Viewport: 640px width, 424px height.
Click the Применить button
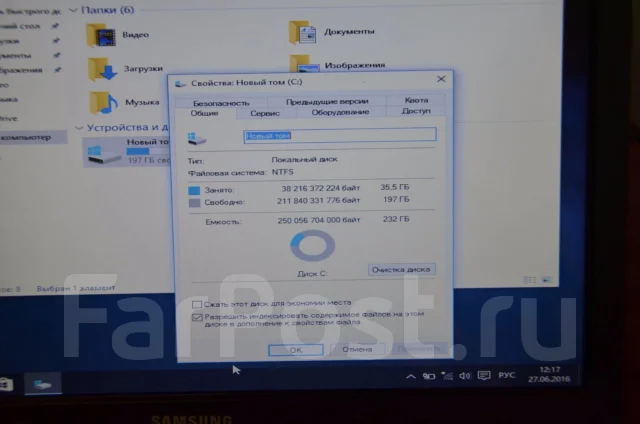pos(419,349)
